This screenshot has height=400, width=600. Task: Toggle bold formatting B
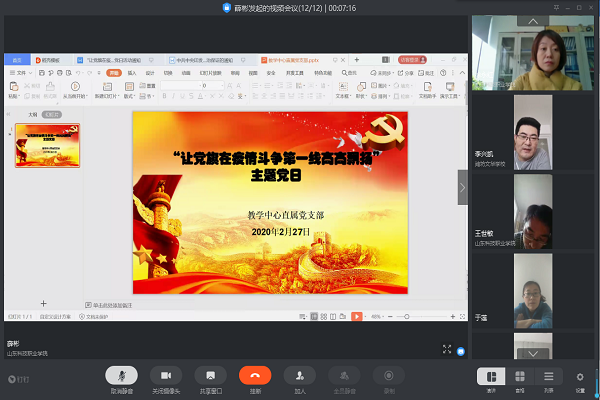pyautogui.click(x=165, y=96)
